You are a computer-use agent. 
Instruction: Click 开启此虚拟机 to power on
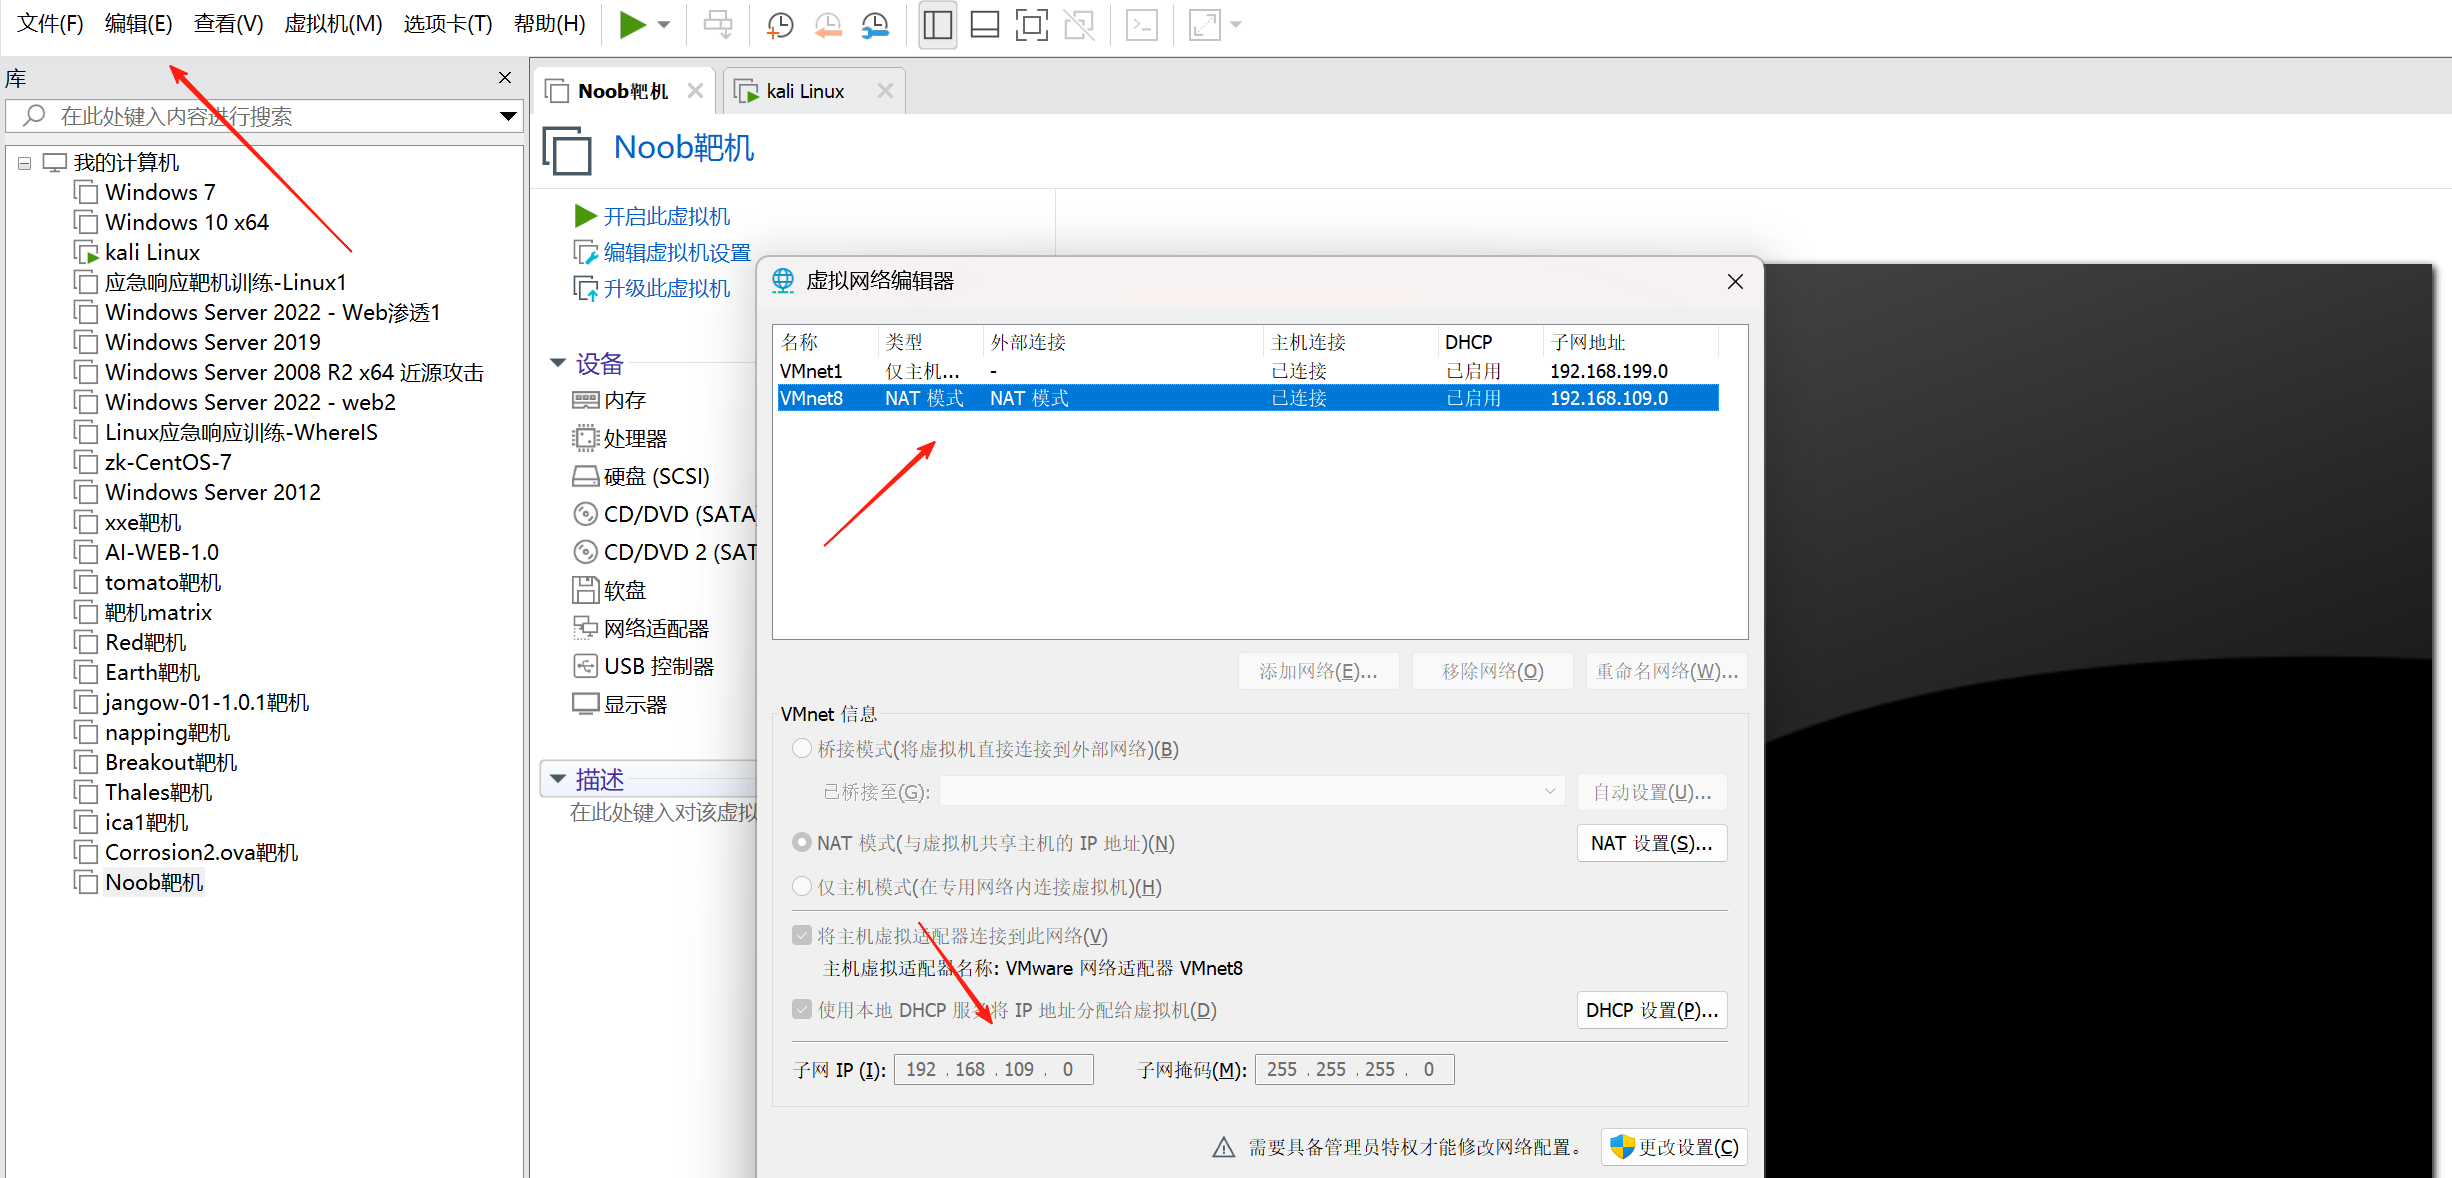[666, 216]
